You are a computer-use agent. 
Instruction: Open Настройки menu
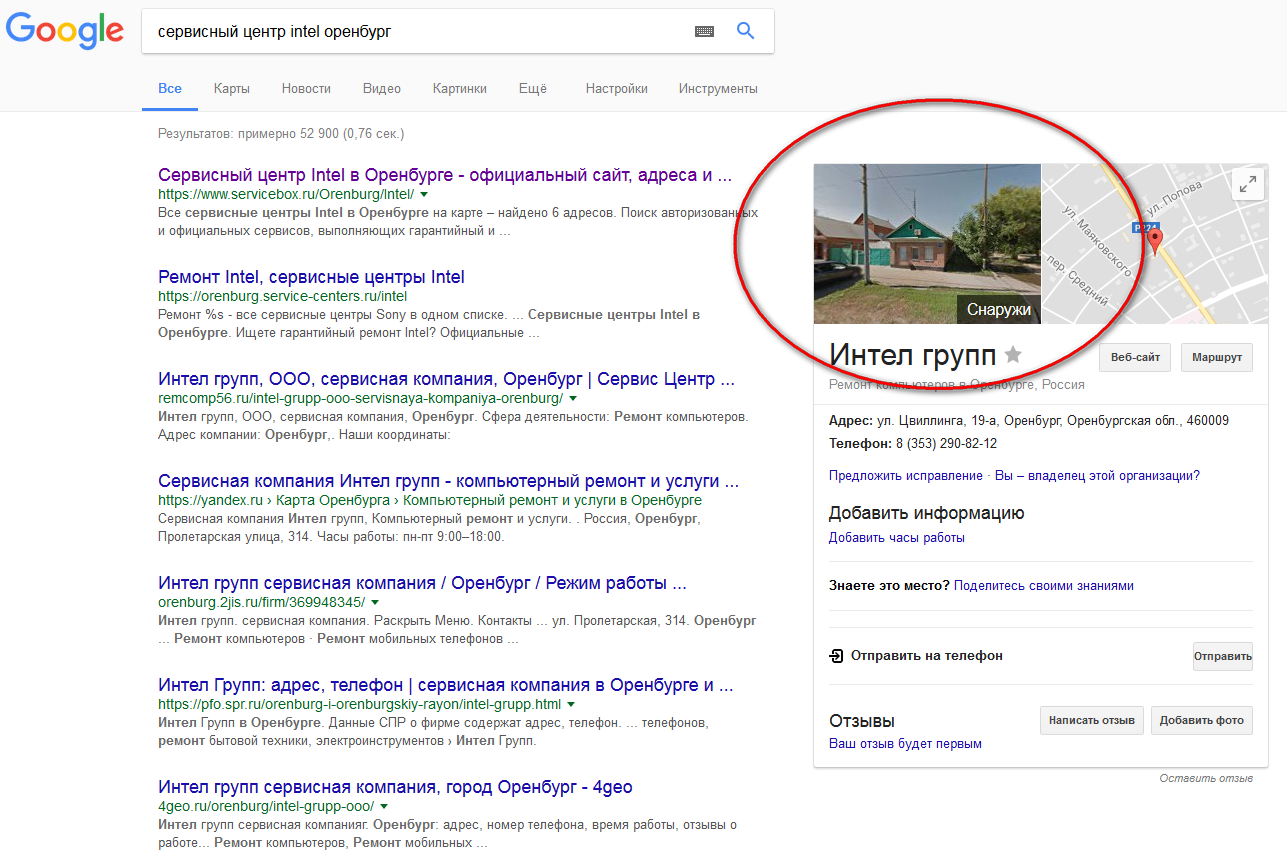point(617,88)
